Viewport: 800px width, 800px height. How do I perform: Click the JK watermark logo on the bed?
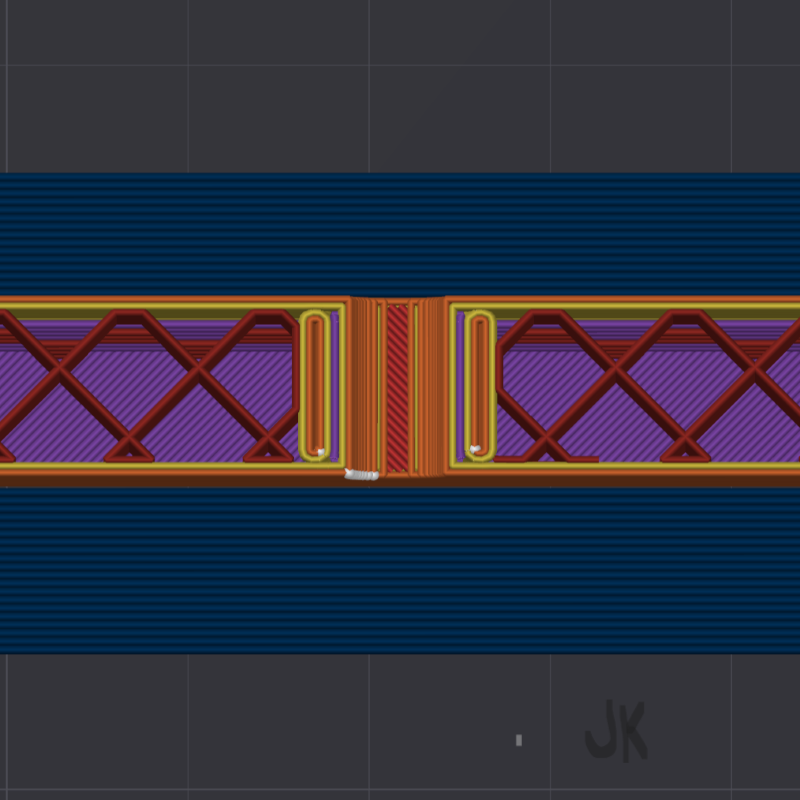pos(616,731)
